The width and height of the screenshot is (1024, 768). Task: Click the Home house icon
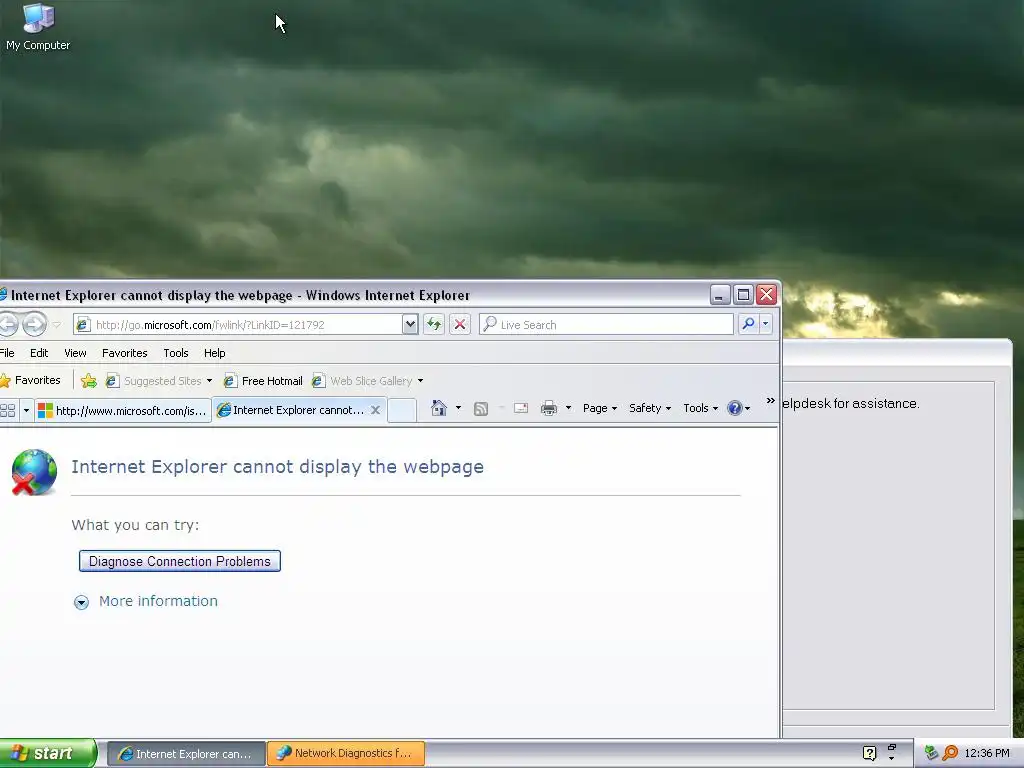point(439,408)
